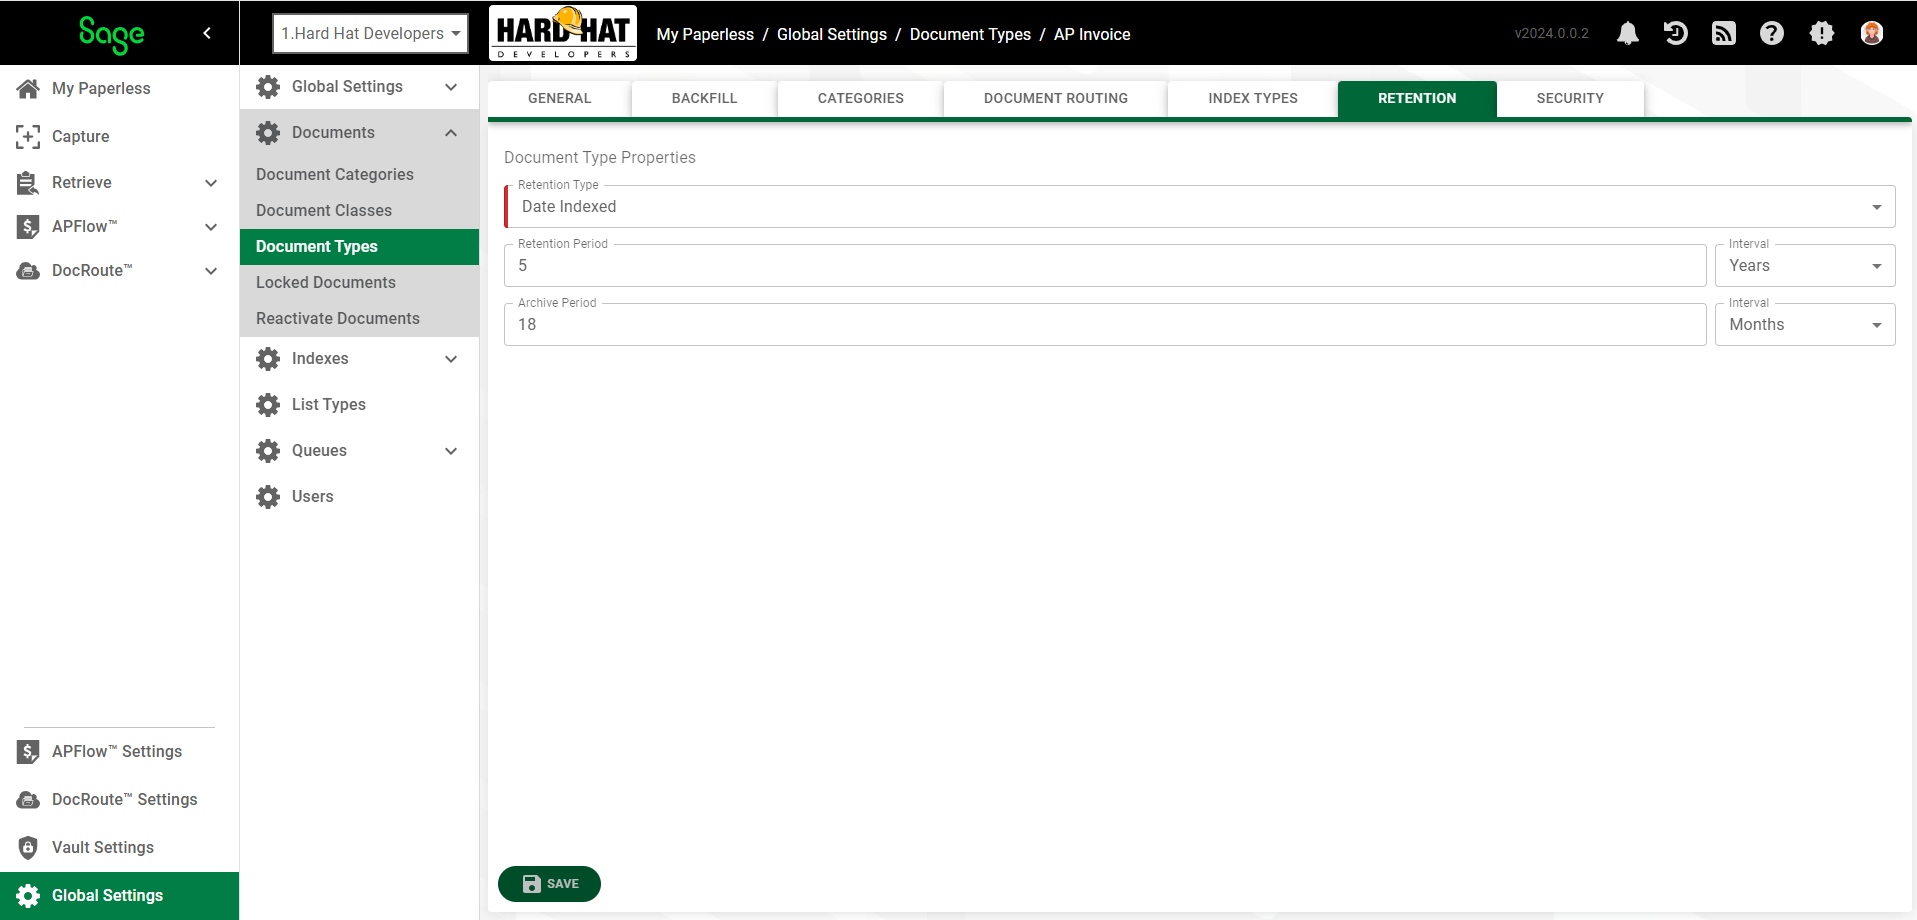The height and width of the screenshot is (920, 1917).
Task: Click the Global Settings gear icon at bottom
Action: pos(28,895)
